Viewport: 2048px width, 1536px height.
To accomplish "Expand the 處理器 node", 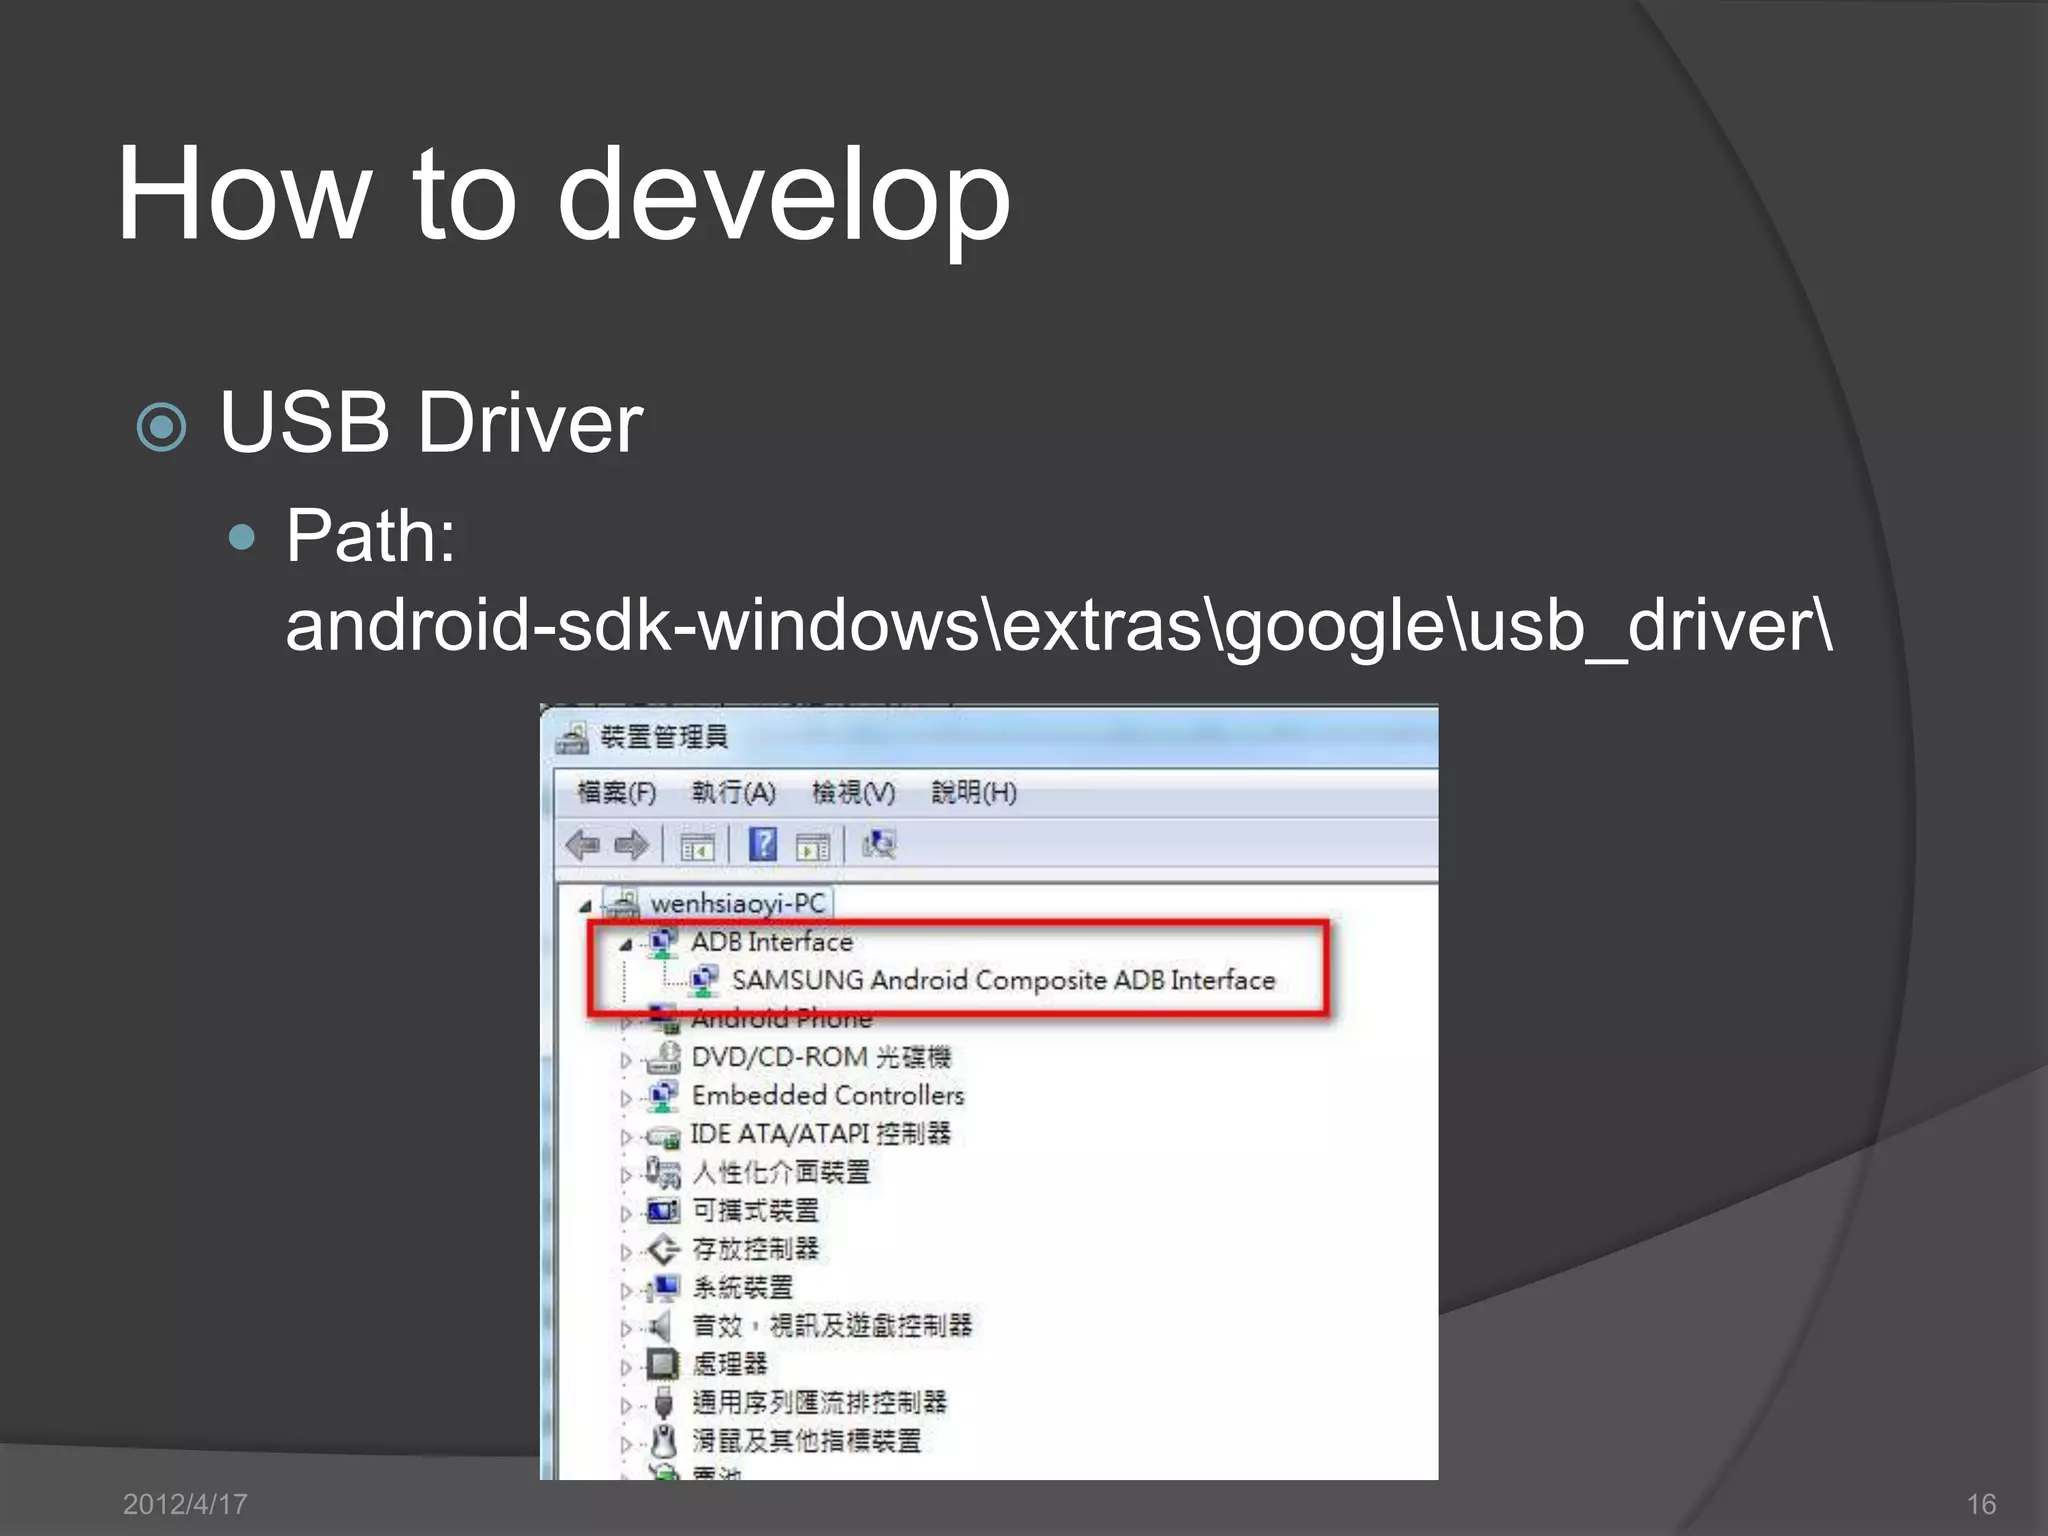I will [x=626, y=1367].
